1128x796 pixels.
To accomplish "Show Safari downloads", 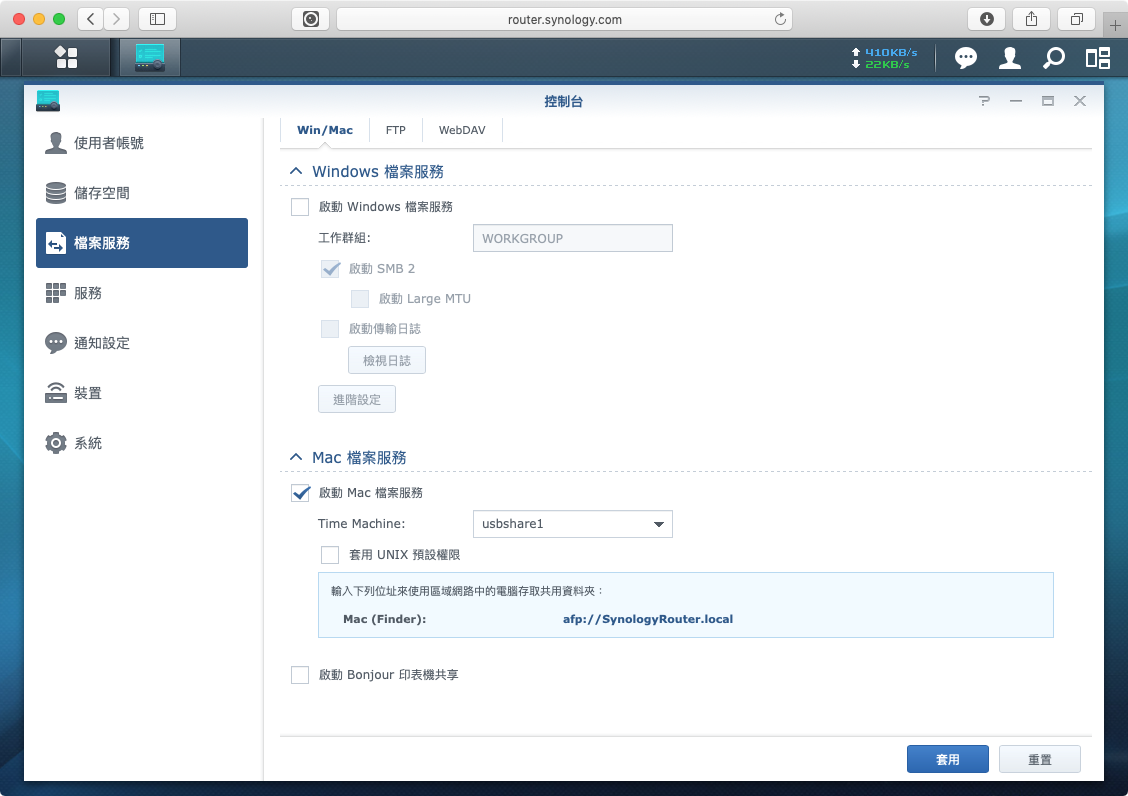I will point(986,19).
